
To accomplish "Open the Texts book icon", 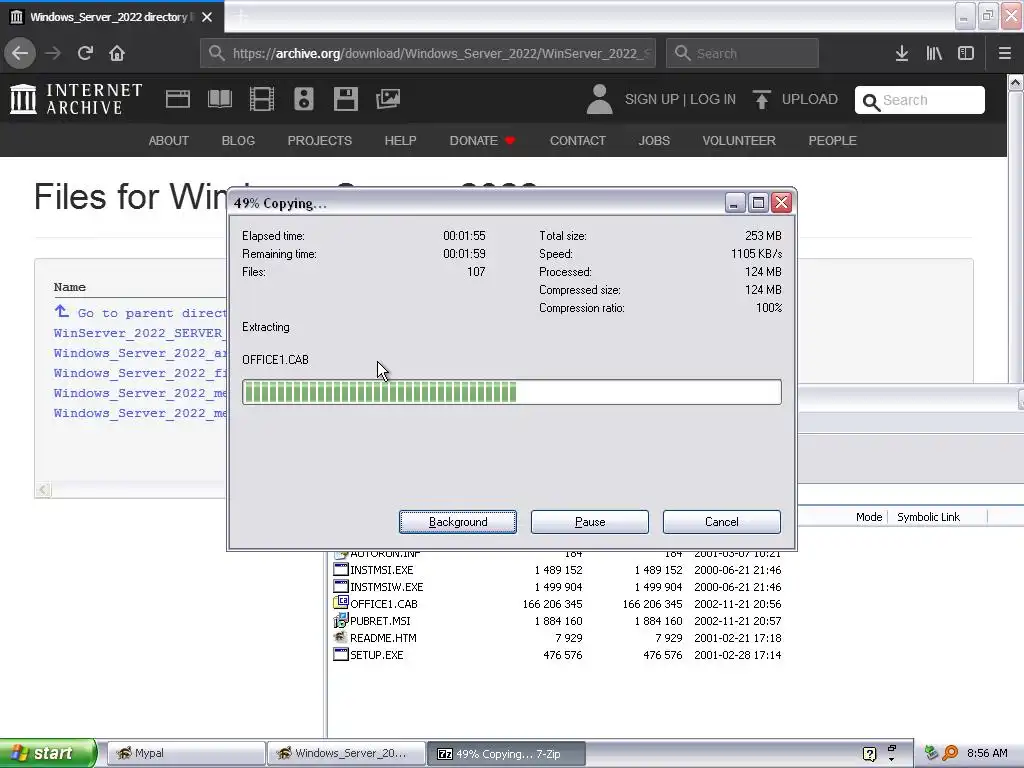I will (x=219, y=99).
